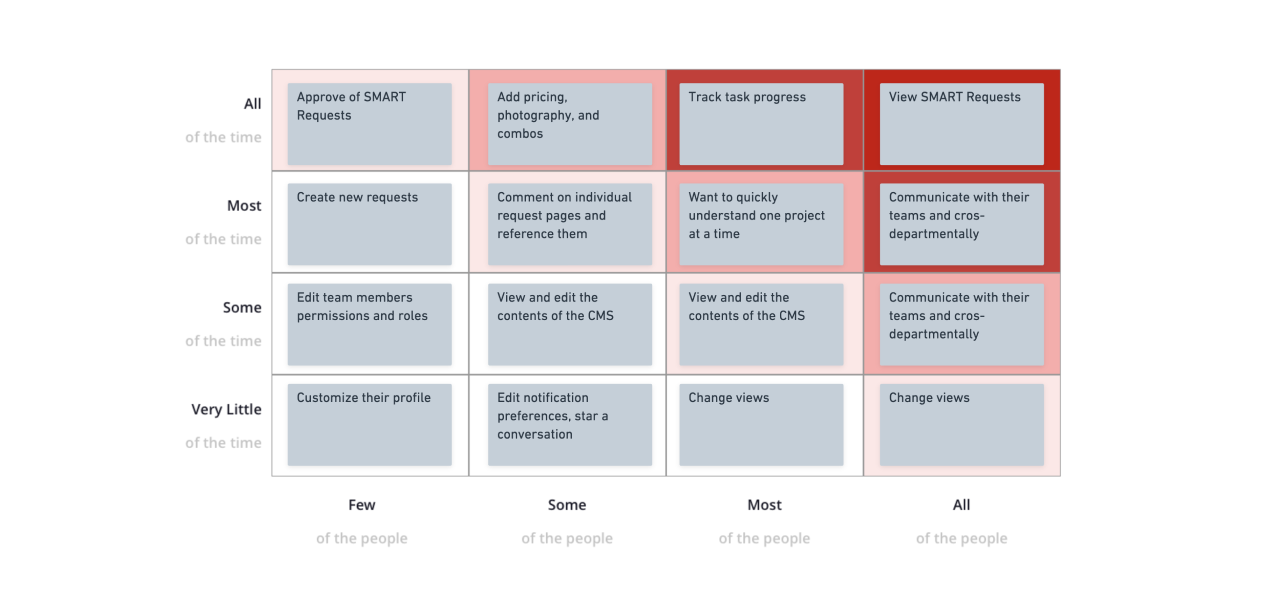Click the Most of the people column label

764,505
